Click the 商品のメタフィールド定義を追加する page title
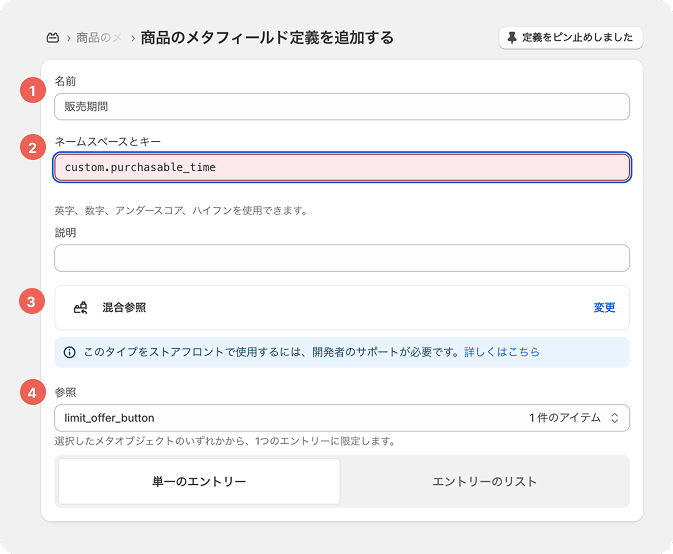This screenshot has height=554, width=673. [x=267, y=38]
